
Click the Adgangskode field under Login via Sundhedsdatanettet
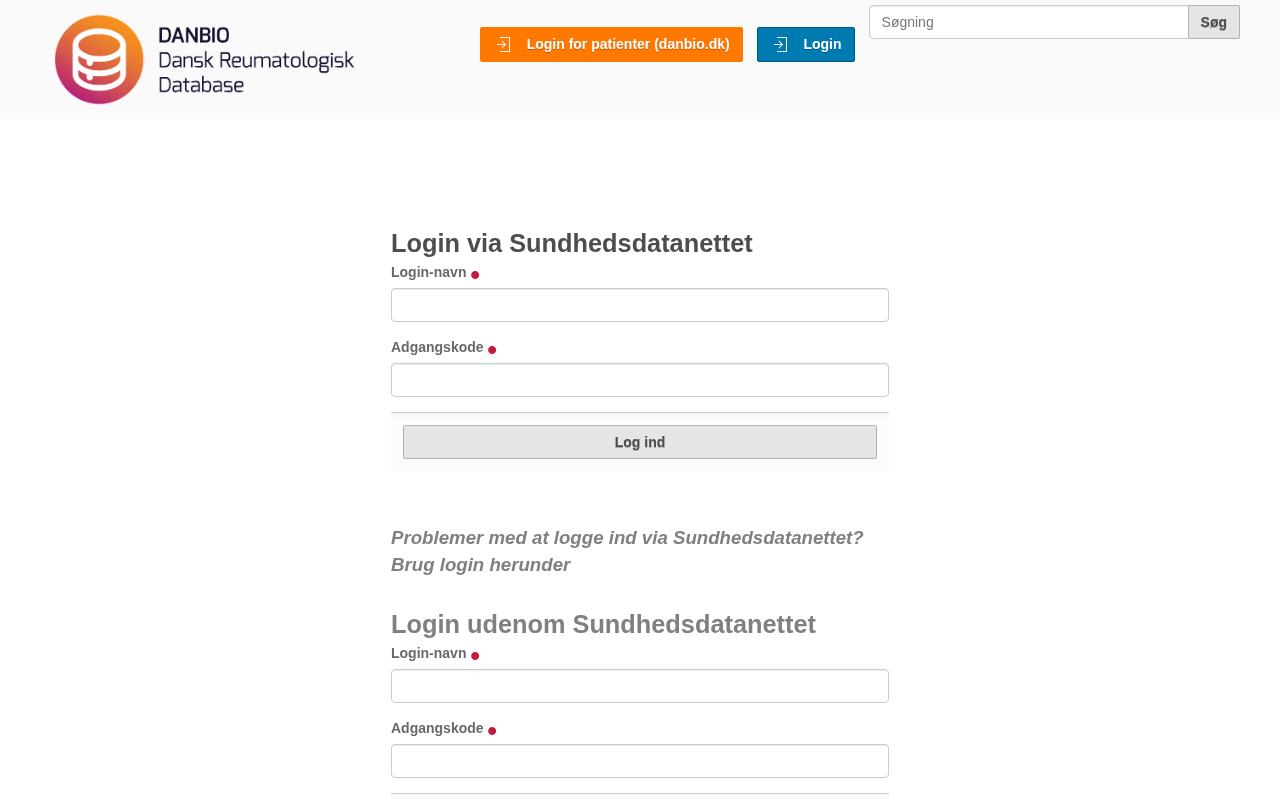[x=640, y=380]
